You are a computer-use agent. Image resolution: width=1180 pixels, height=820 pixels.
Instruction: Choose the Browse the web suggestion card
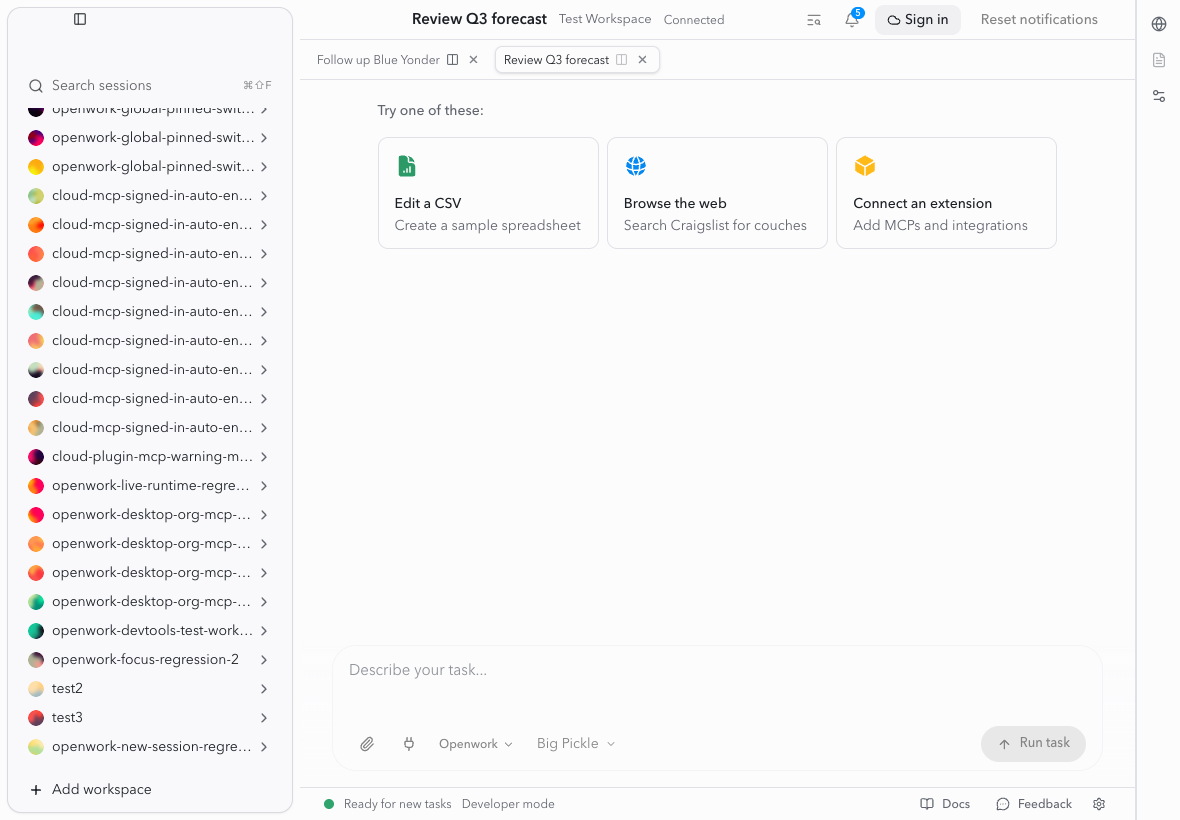point(717,193)
